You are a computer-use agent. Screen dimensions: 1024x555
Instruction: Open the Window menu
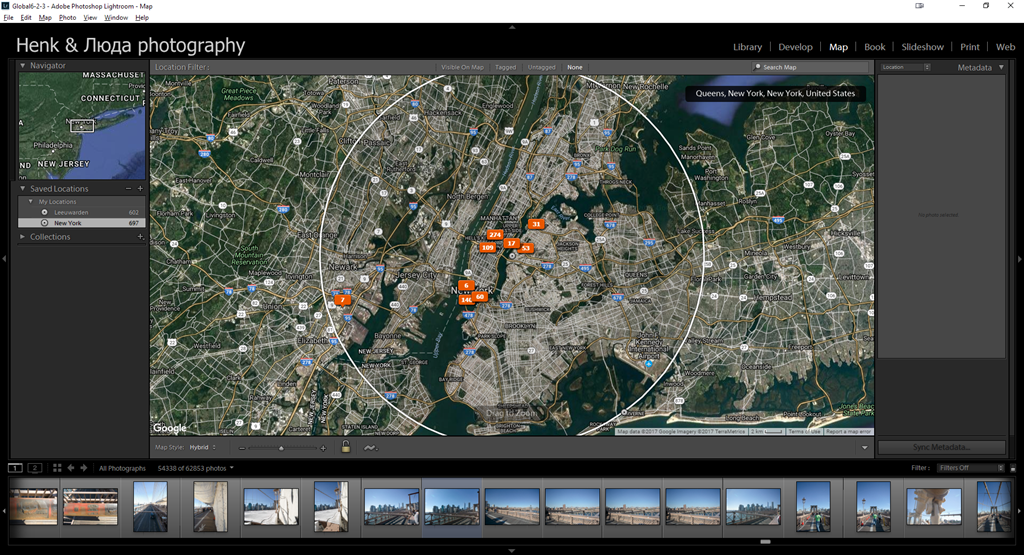(116, 18)
